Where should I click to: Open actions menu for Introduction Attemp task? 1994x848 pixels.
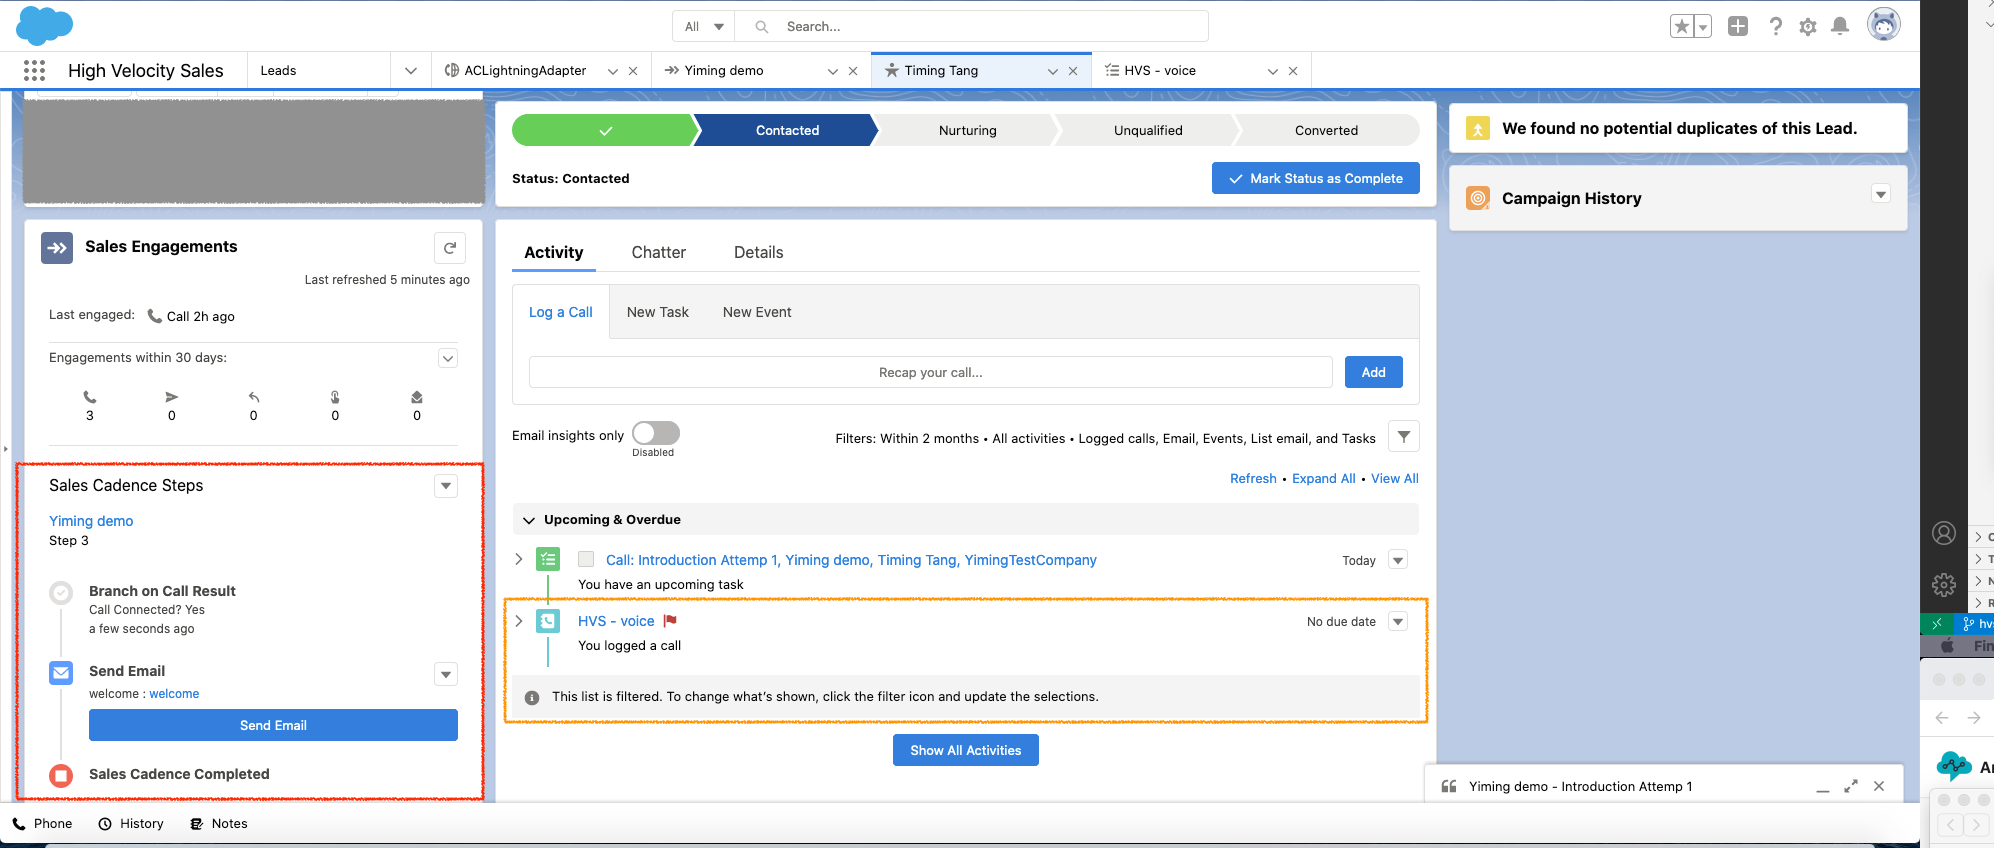pos(1398,560)
